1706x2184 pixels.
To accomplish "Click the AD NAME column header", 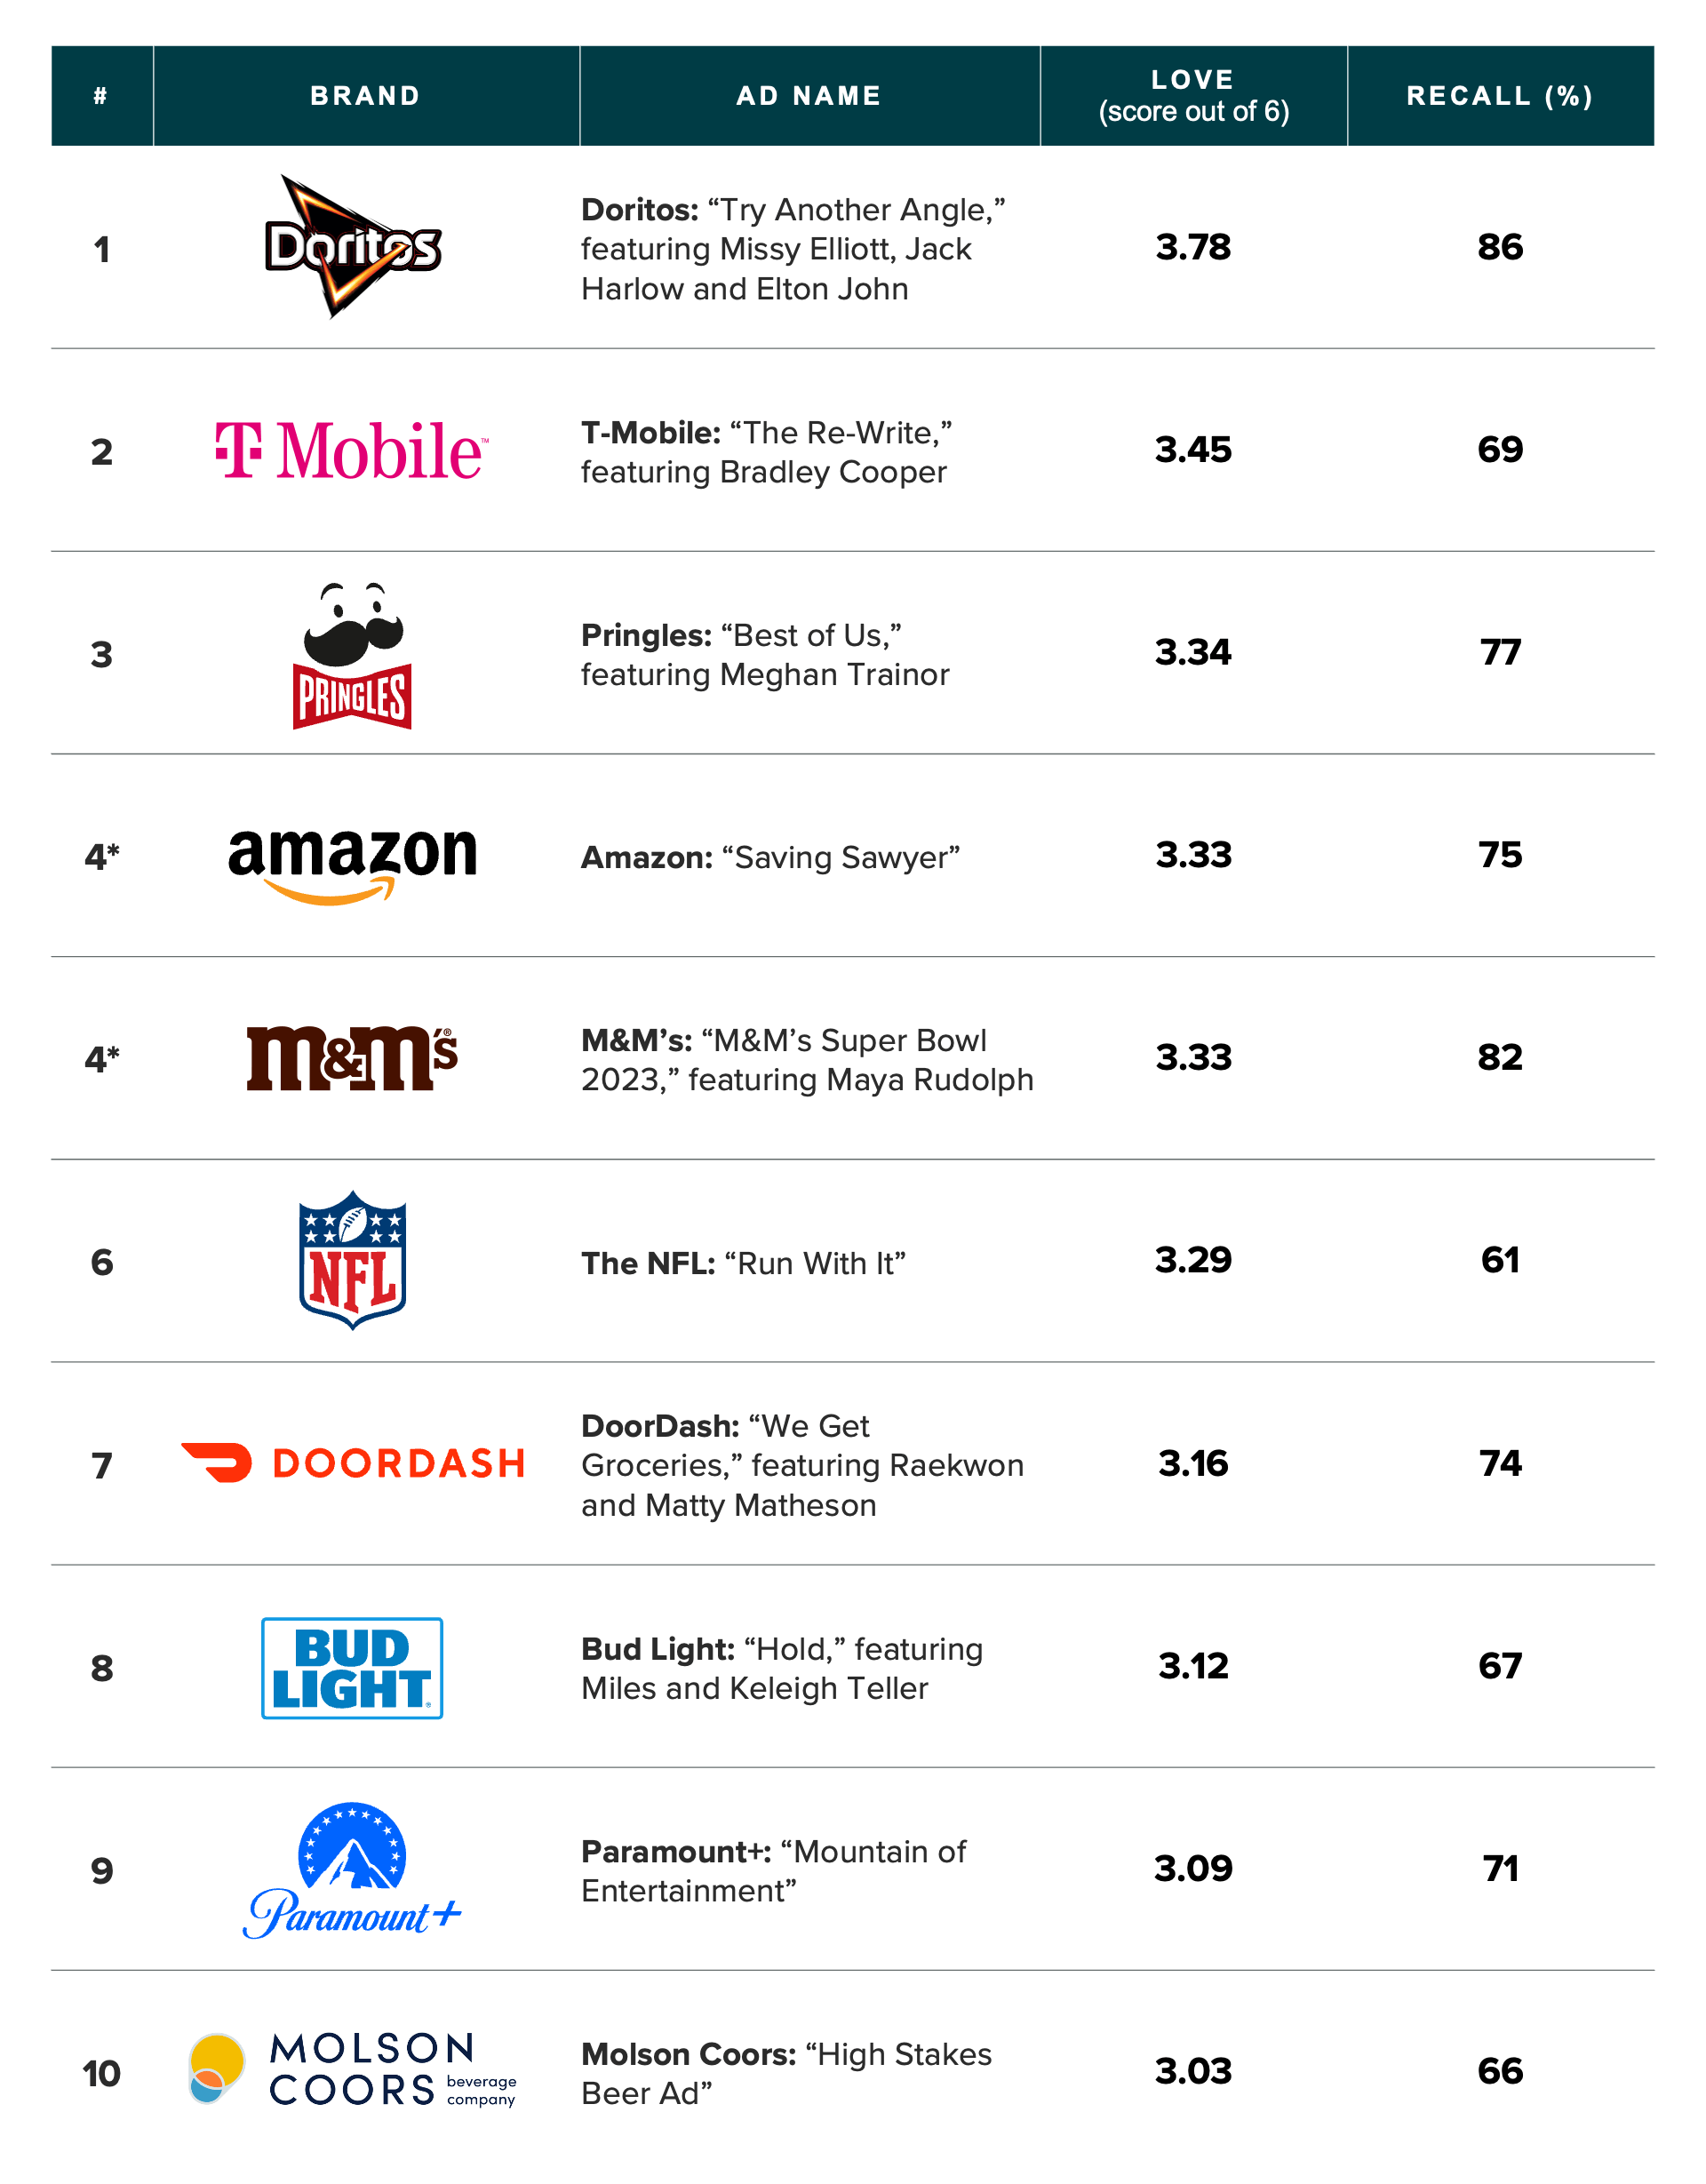I will click(x=809, y=96).
